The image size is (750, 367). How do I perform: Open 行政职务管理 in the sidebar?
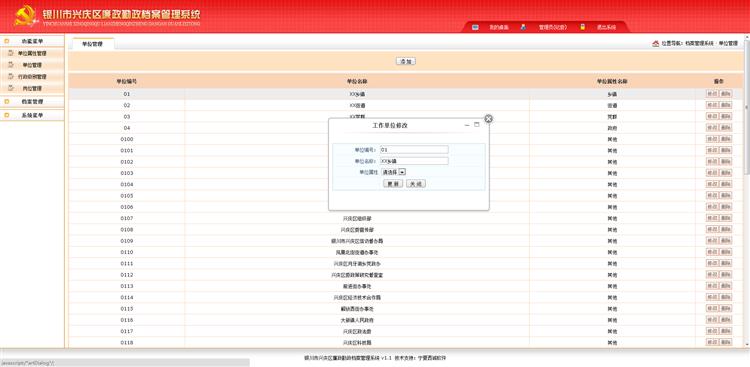coord(32,77)
